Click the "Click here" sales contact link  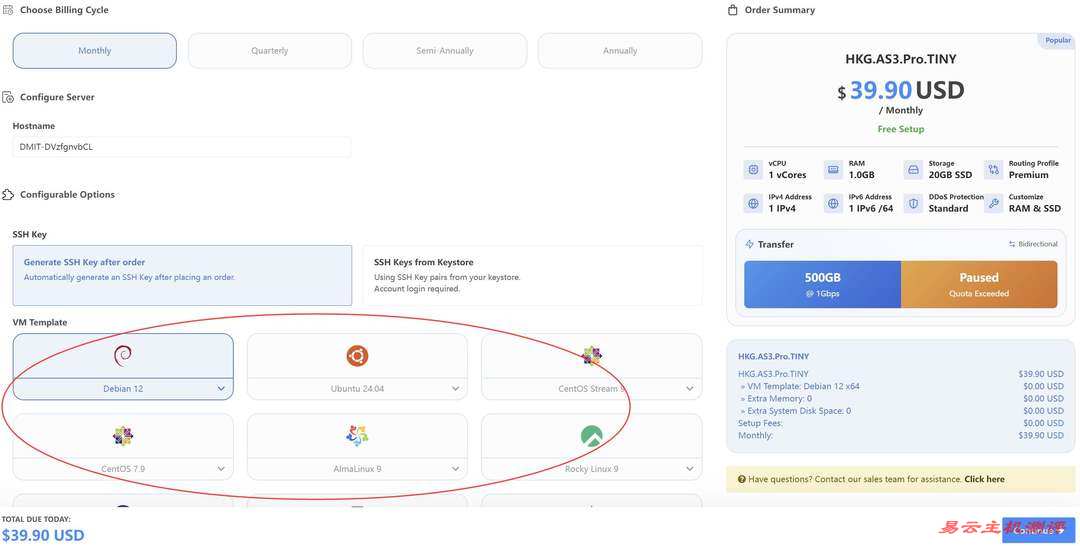(x=984, y=479)
